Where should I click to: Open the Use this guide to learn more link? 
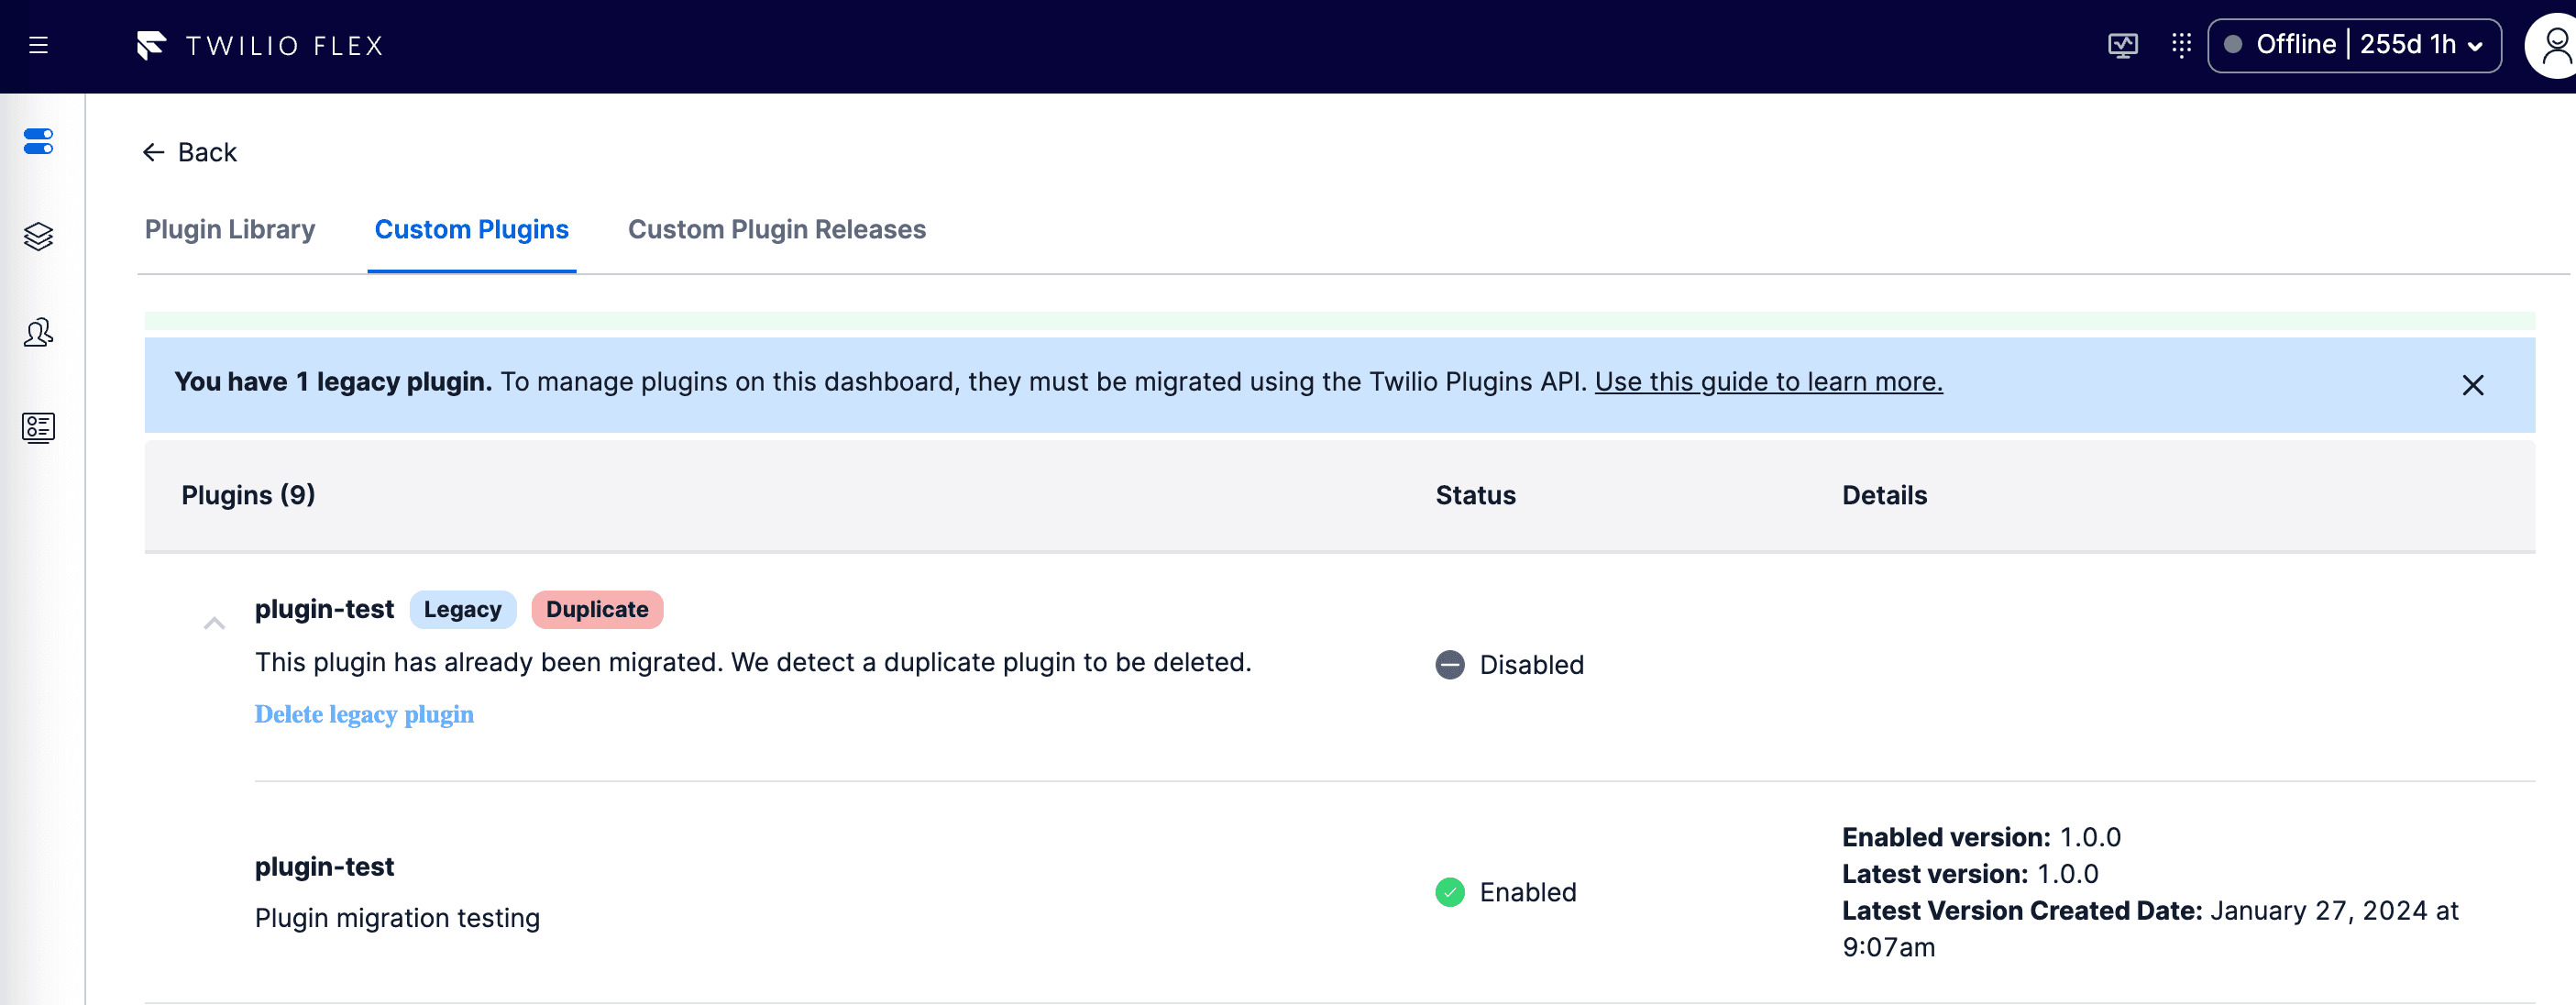pyautogui.click(x=1768, y=382)
